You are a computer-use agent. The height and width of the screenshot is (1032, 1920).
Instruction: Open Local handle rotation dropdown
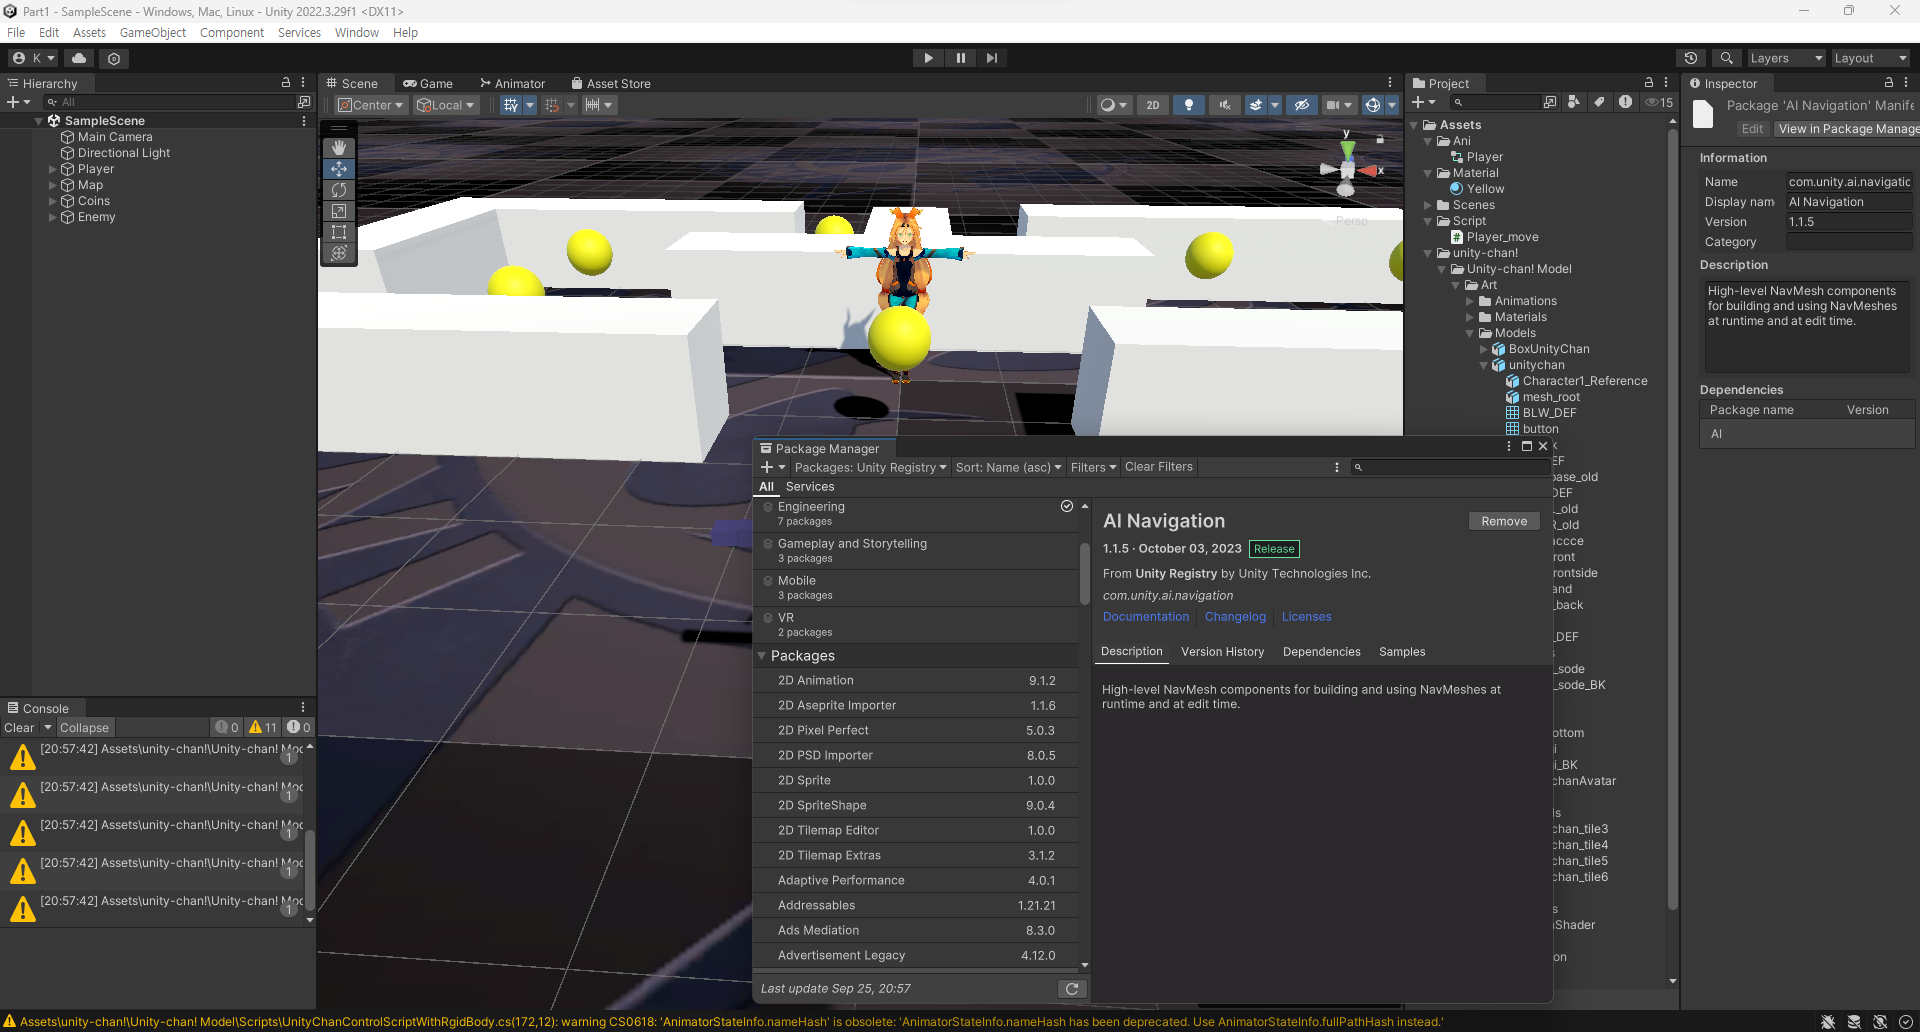coord(446,105)
